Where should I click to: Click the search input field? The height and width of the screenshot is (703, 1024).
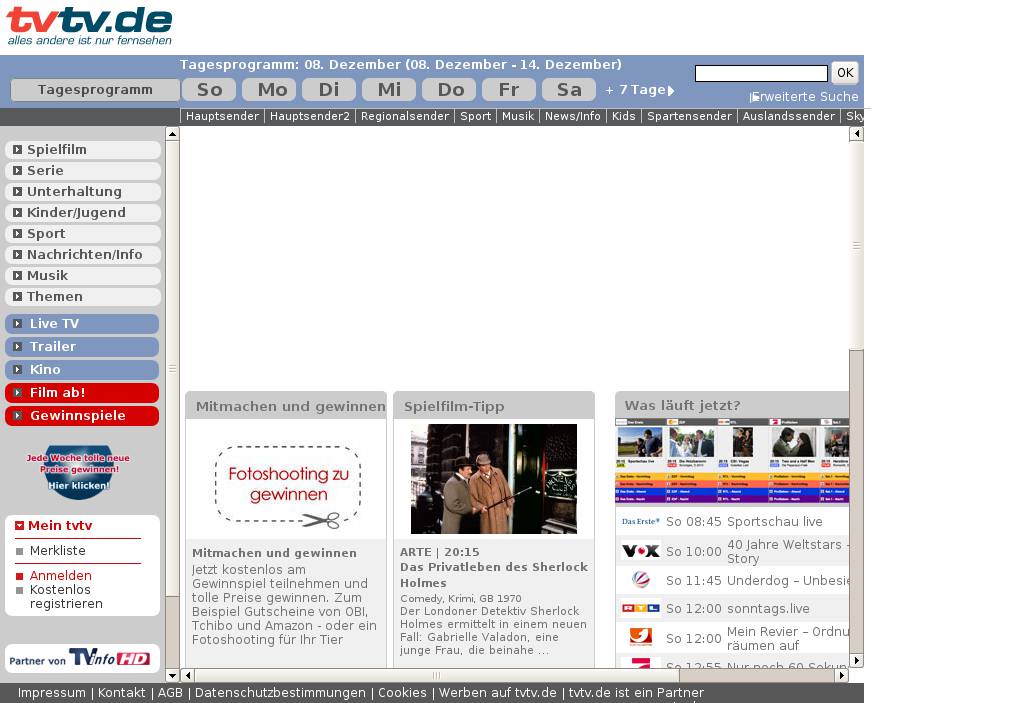point(761,73)
